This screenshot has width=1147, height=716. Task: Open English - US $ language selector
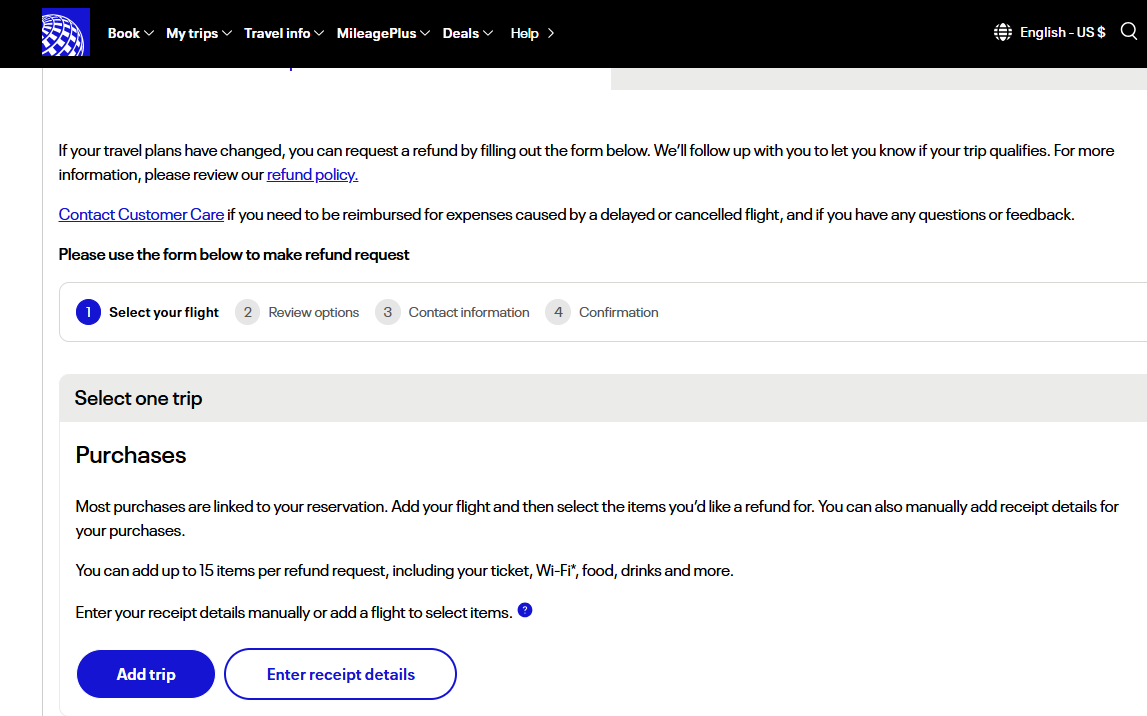[1062, 32]
